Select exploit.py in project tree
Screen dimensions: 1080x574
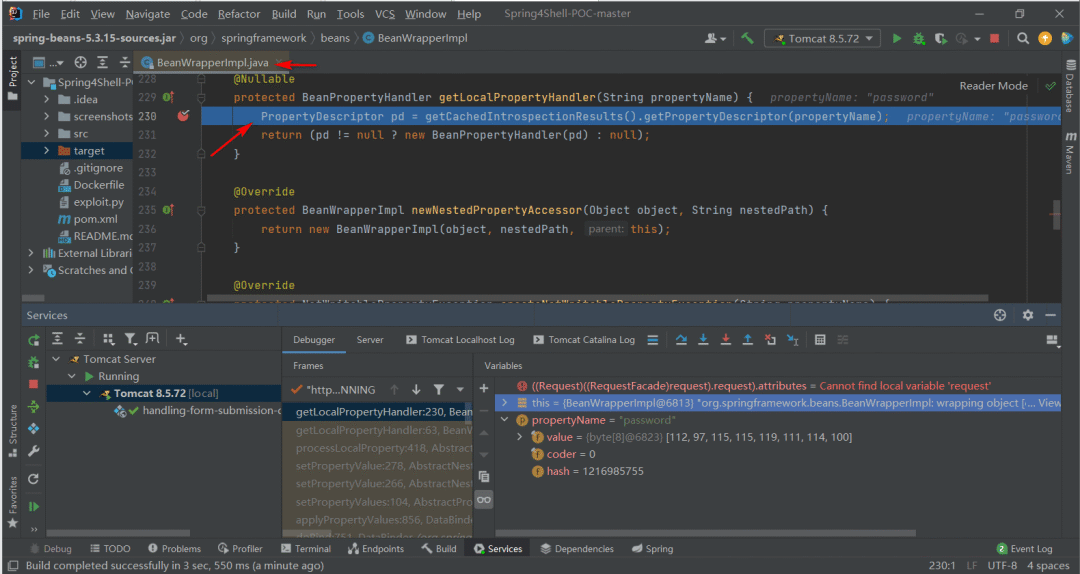pos(98,202)
